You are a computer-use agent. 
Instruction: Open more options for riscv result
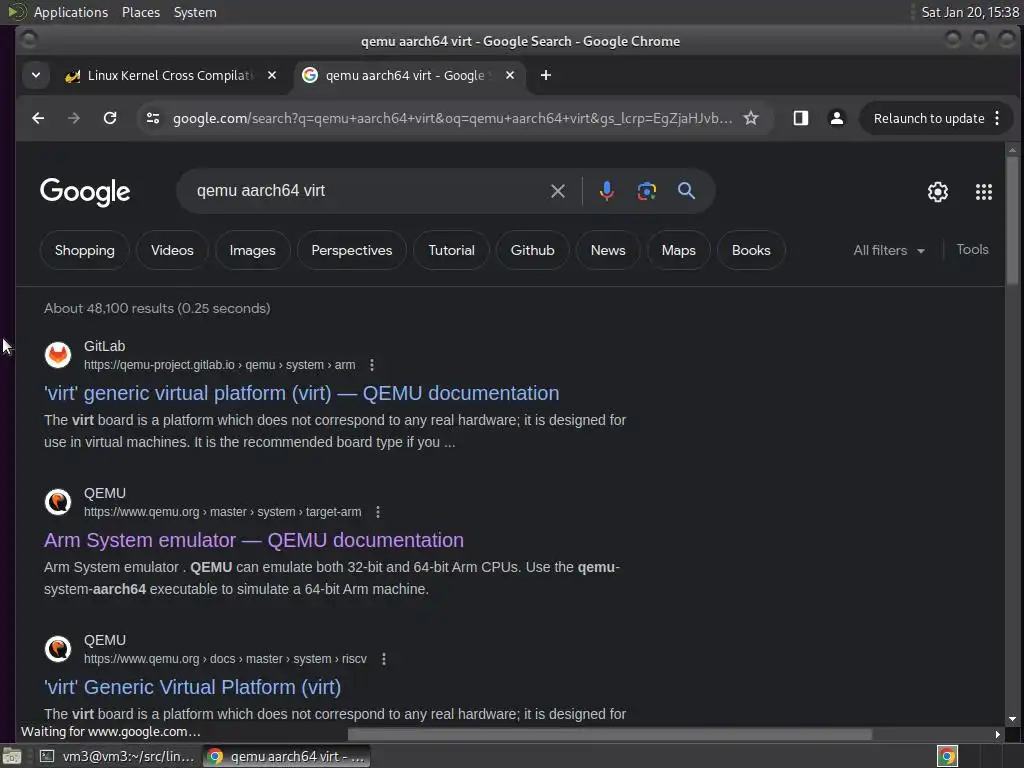pos(384,659)
